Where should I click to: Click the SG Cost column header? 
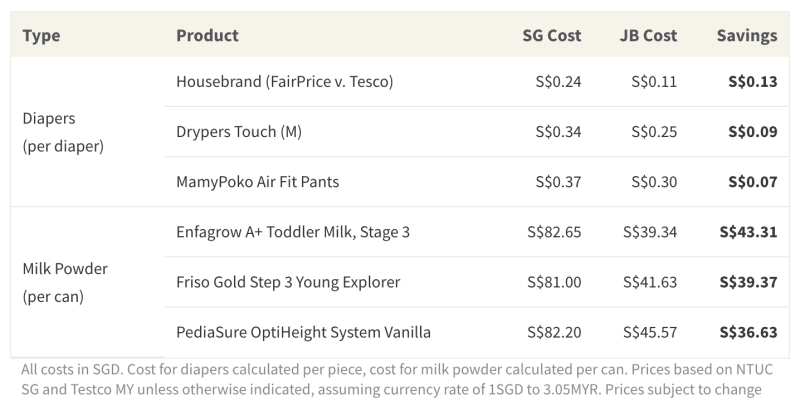coord(551,36)
